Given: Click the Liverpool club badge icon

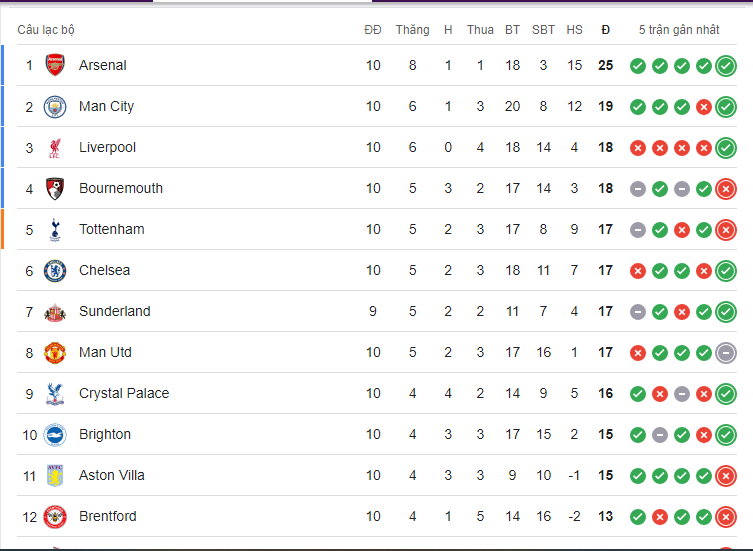Looking at the screenshot, I should [x=55, y=148].
